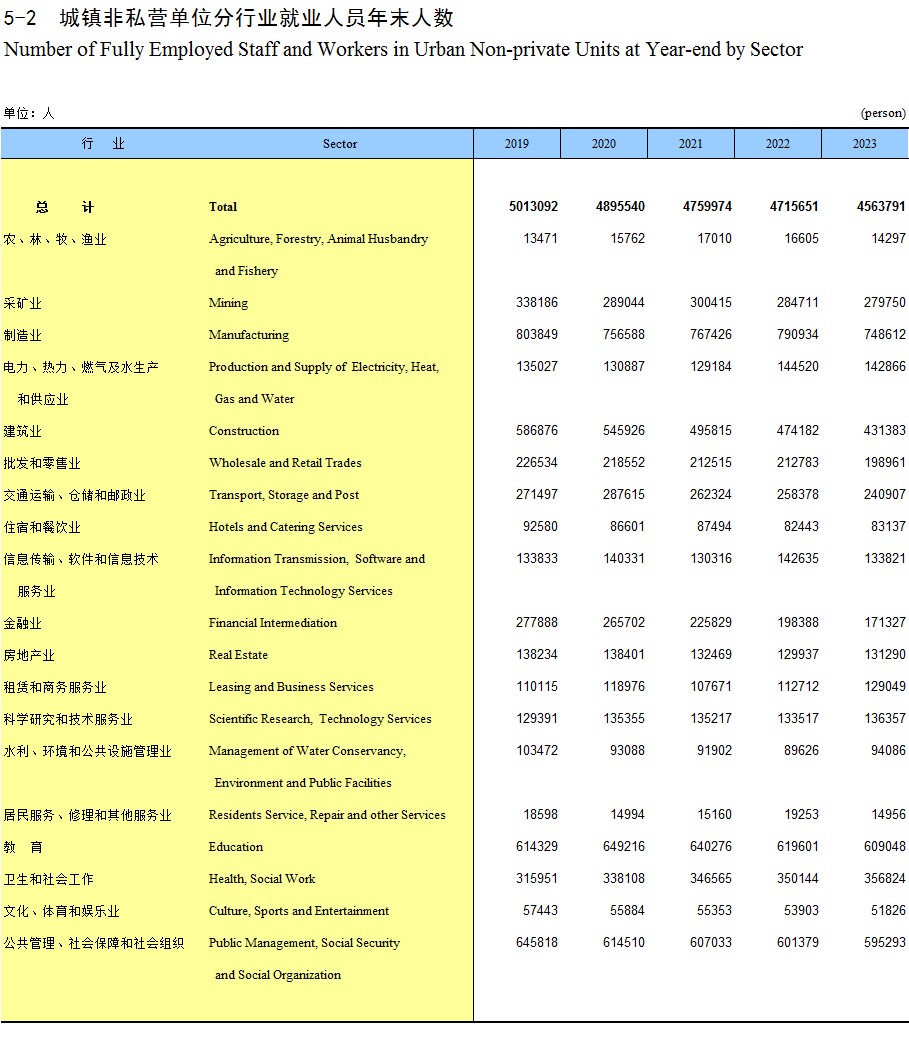Viewport: 909px width, 1055px height.
Task: Select the 金融业 Chinese label
Action: click(22, 623)
